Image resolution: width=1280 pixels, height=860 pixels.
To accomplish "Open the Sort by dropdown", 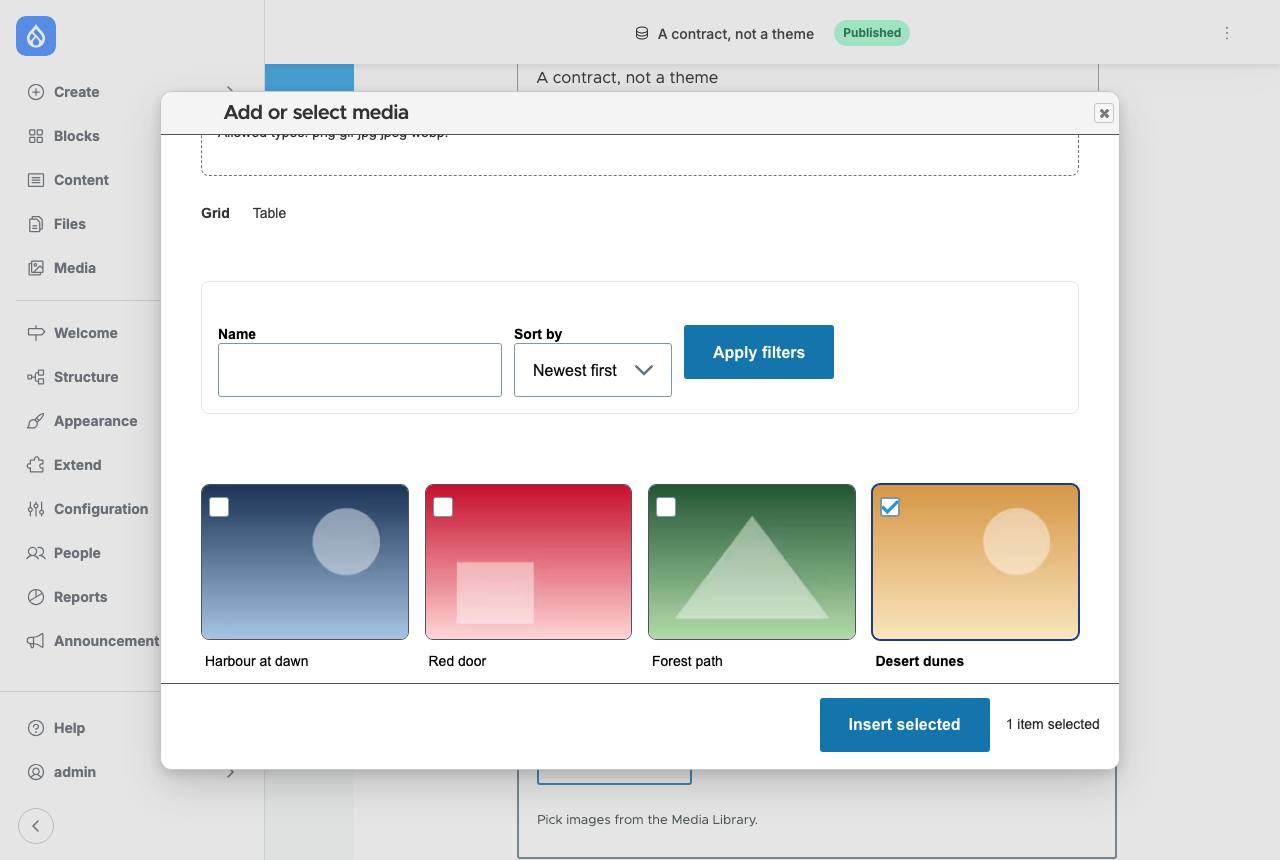I will pos(593,370).
